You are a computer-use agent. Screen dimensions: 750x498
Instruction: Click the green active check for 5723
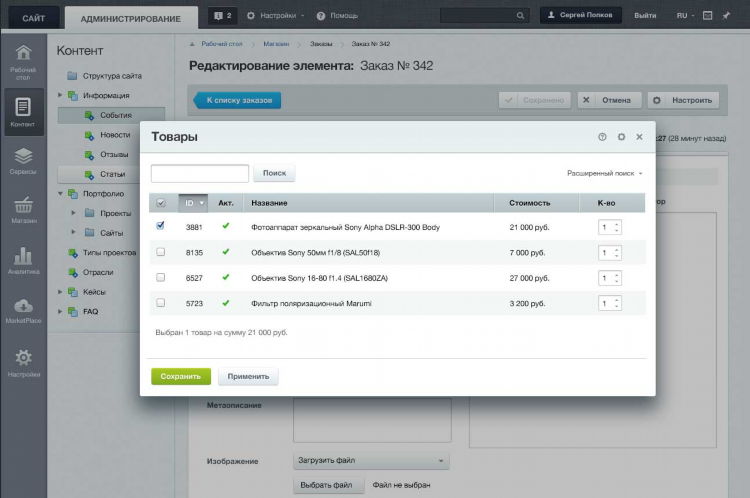tap(226, 302)
